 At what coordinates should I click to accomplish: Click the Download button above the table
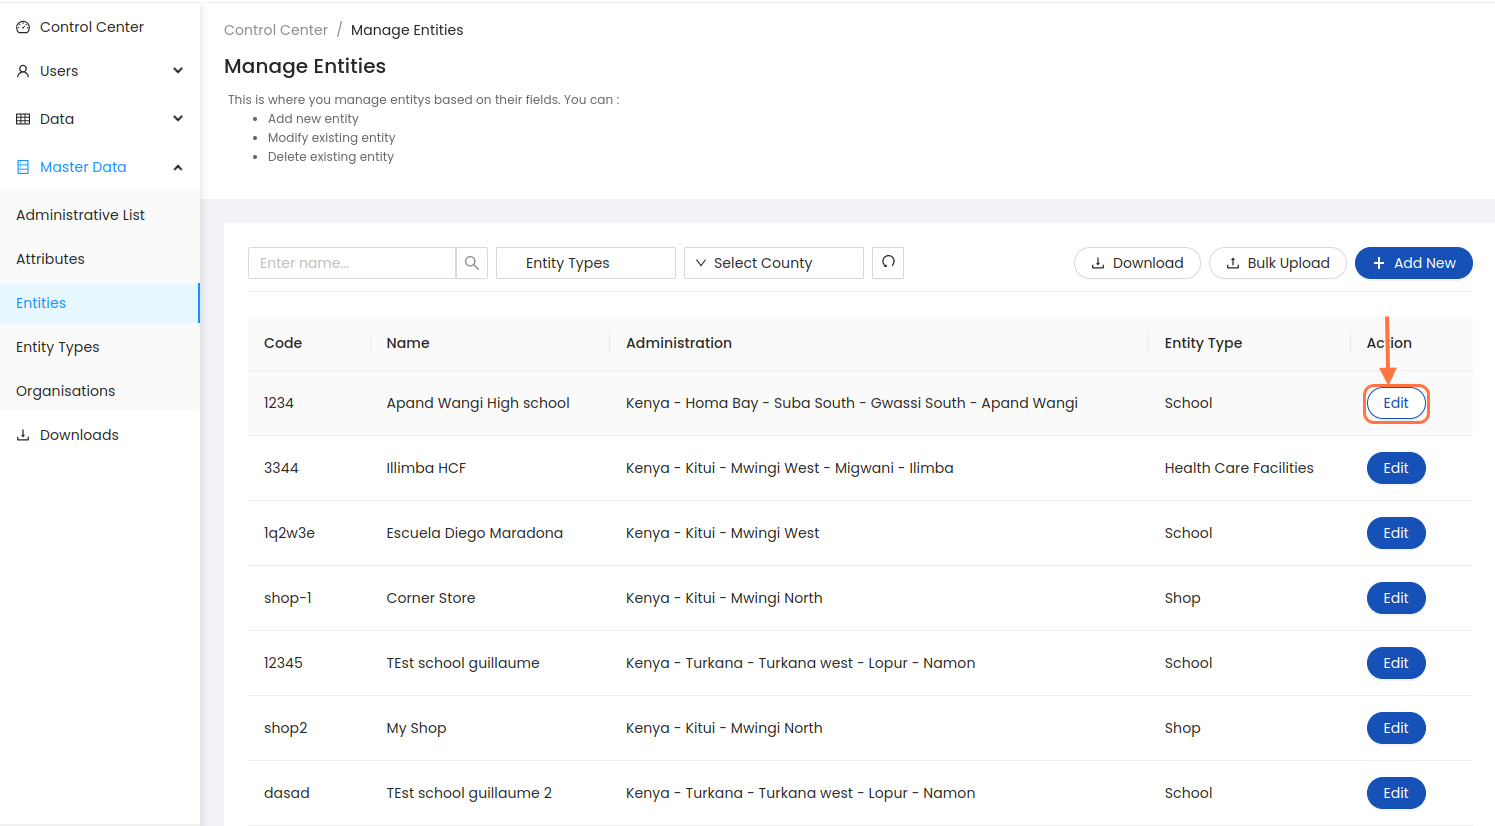[1136, 263]
